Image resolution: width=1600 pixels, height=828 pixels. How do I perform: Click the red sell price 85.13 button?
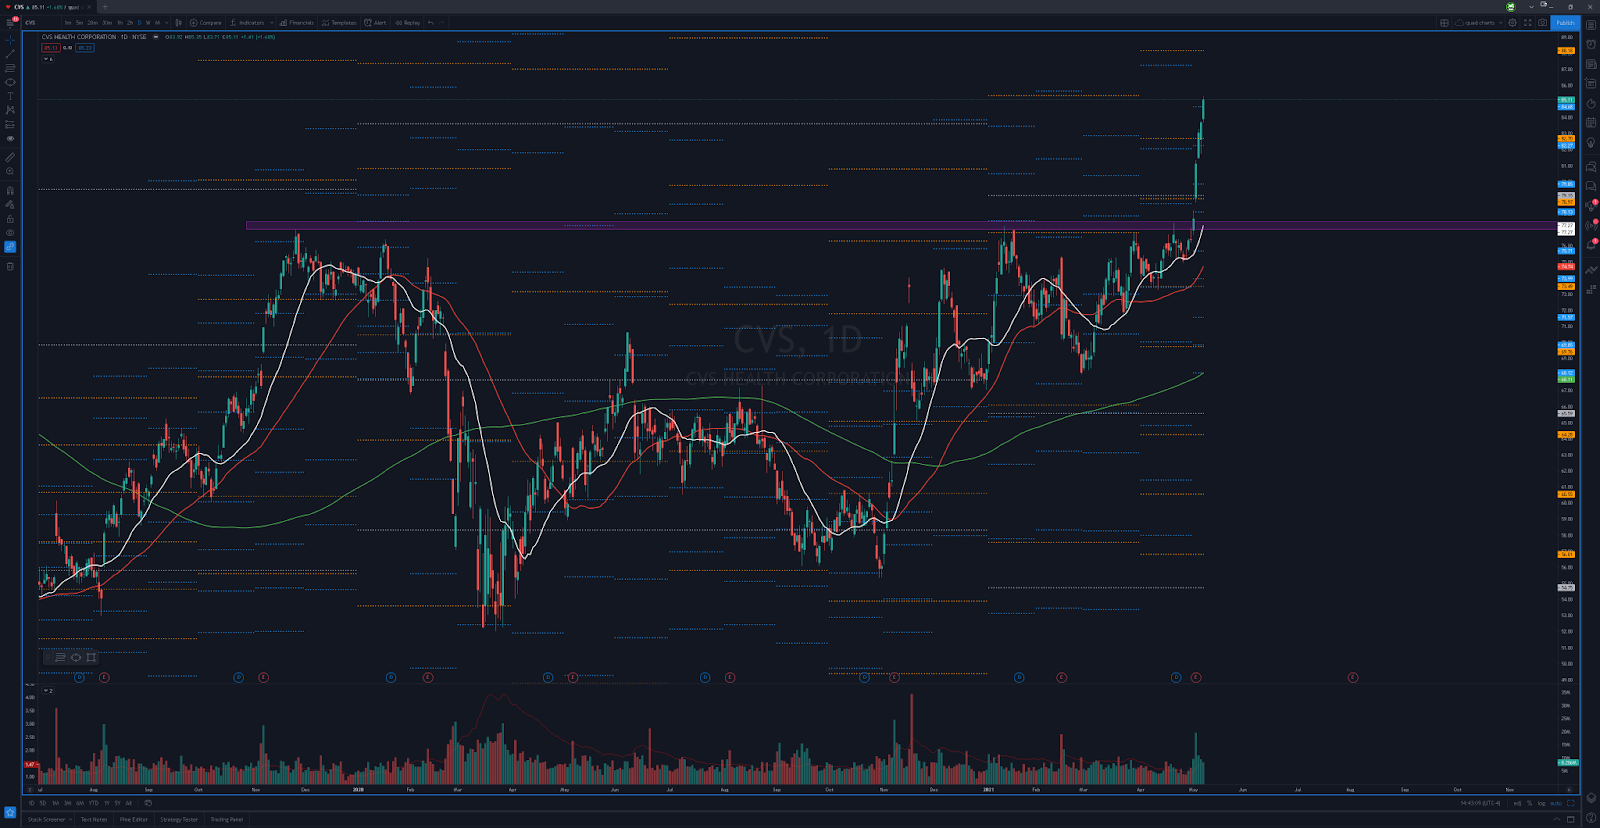51,48
